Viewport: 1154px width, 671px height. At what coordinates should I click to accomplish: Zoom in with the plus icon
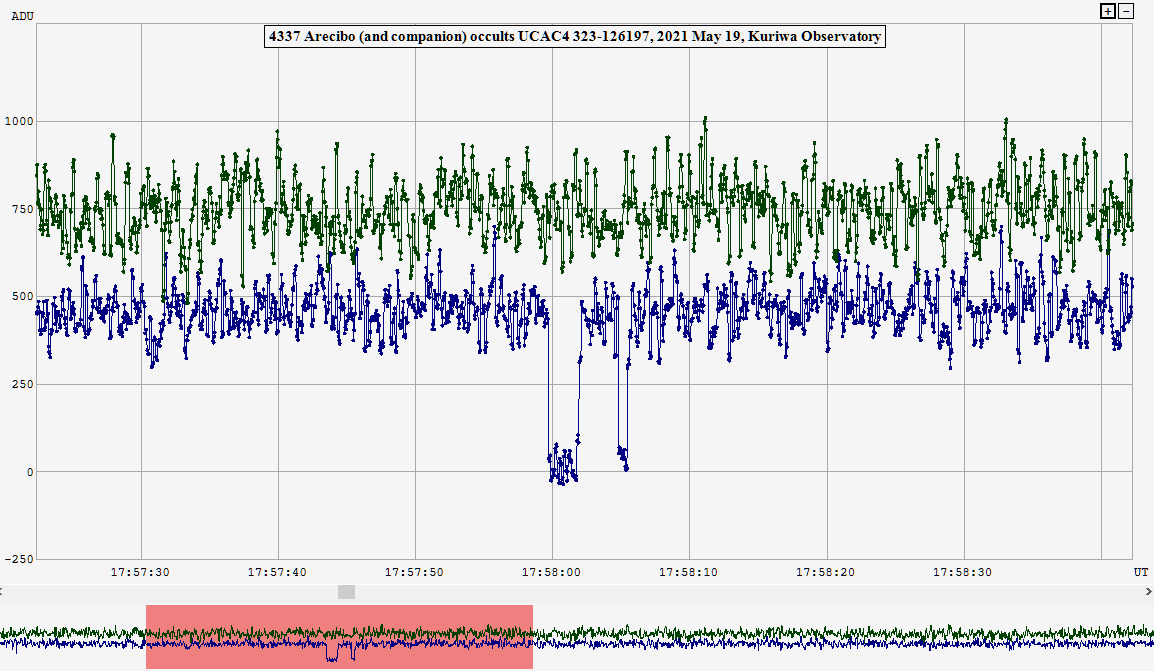click(1107, 11)
